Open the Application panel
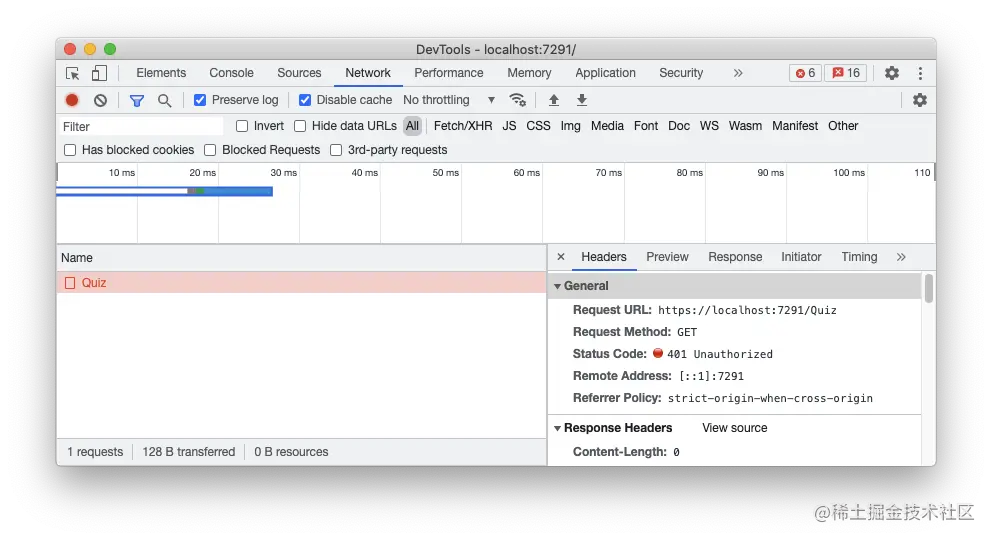This screenshot has height=540, width=992. 605,73
